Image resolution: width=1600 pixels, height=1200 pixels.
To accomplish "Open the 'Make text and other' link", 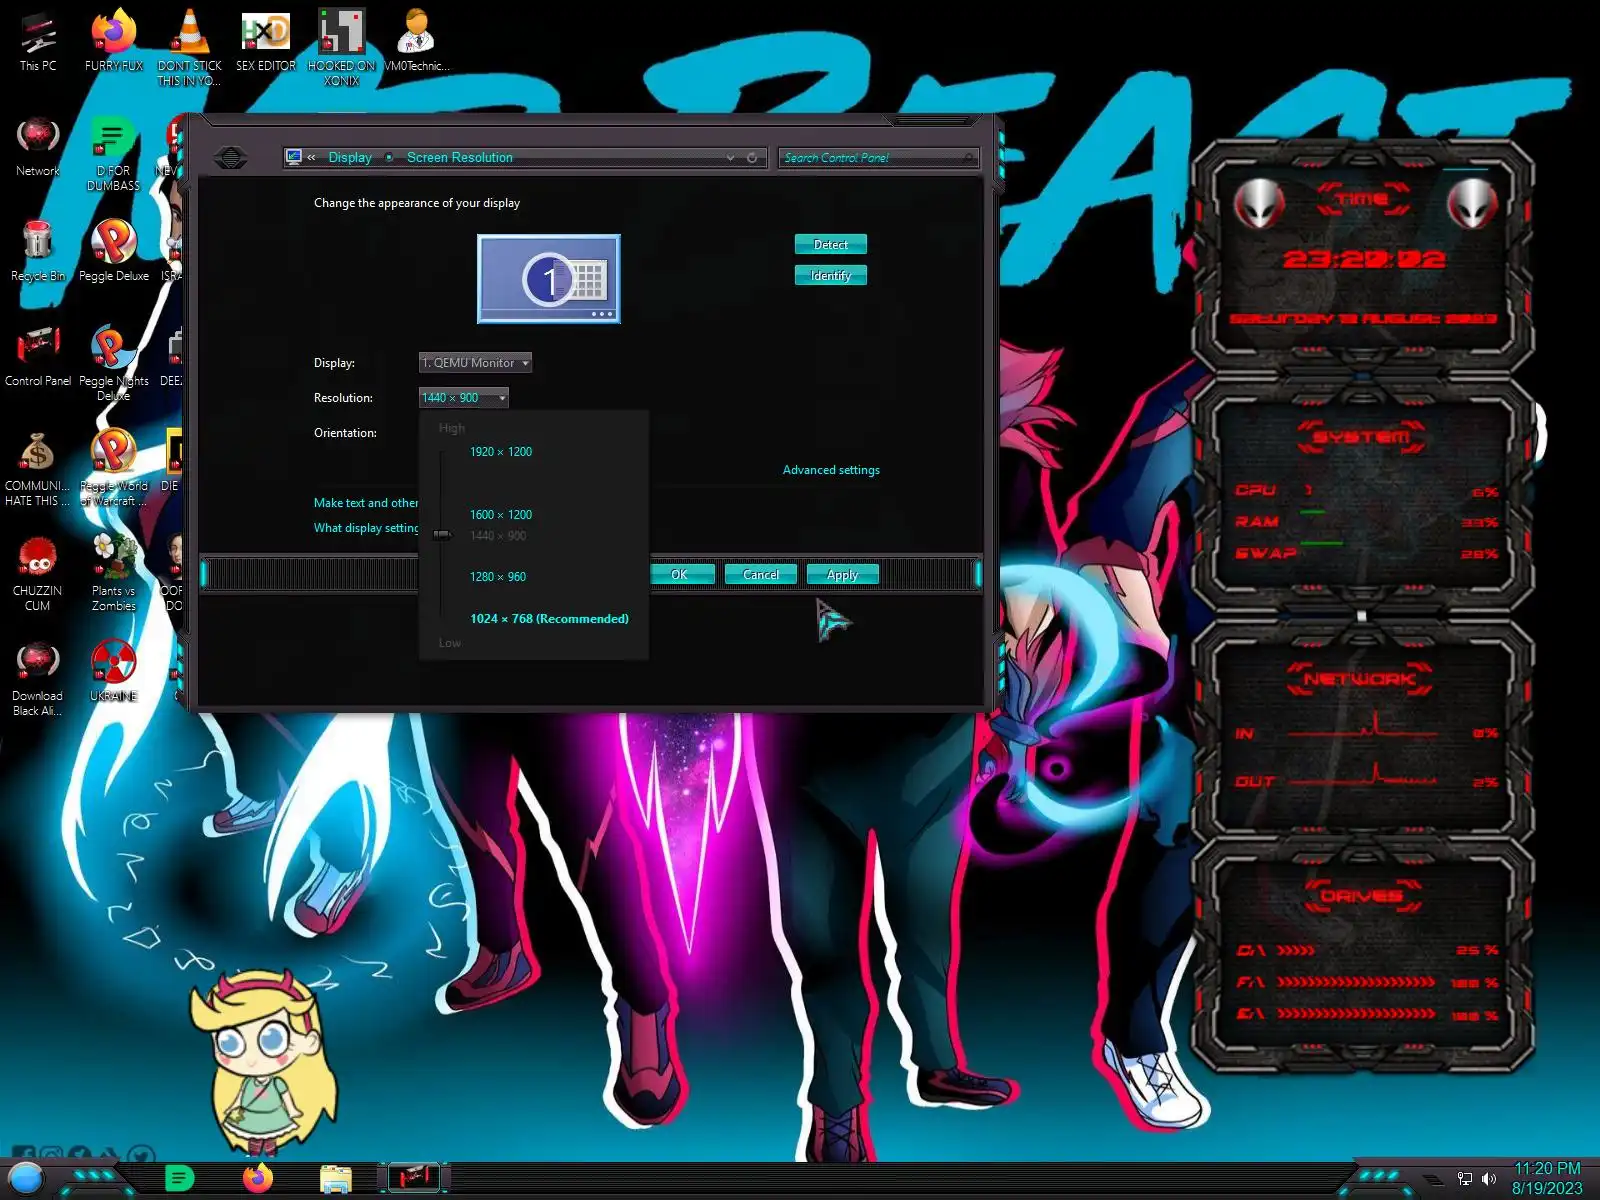I will (366, 503).
